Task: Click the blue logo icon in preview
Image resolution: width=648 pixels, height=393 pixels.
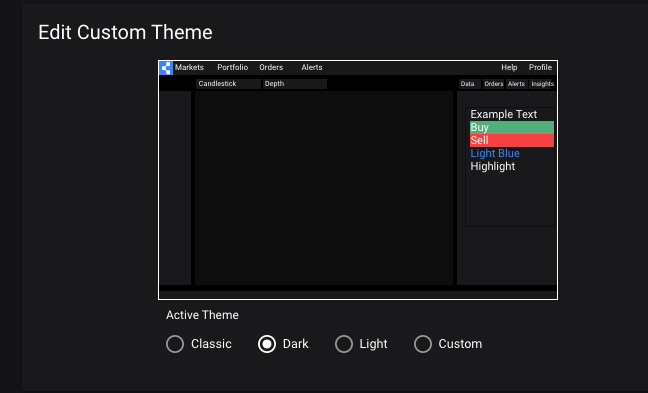Action: coord(166,68)
